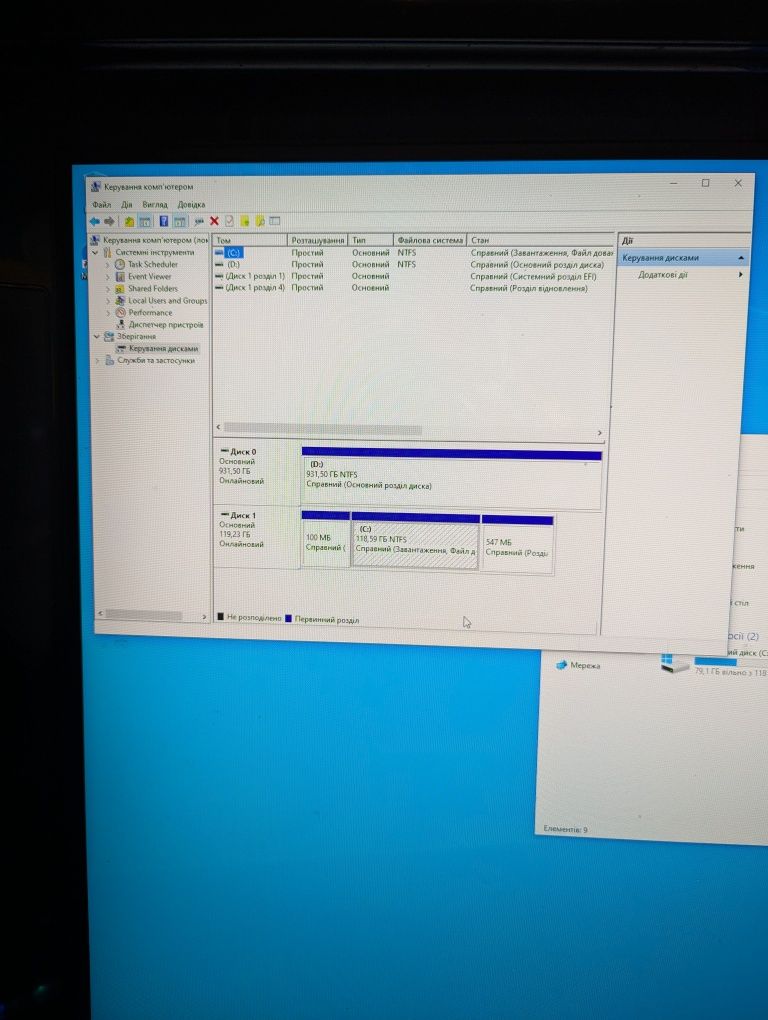Click the (C:) 118,59 ГБ NTFS partition block
Image resolution: width=768 pixels, height=1020 pixels.
click(x=415, y=542)
